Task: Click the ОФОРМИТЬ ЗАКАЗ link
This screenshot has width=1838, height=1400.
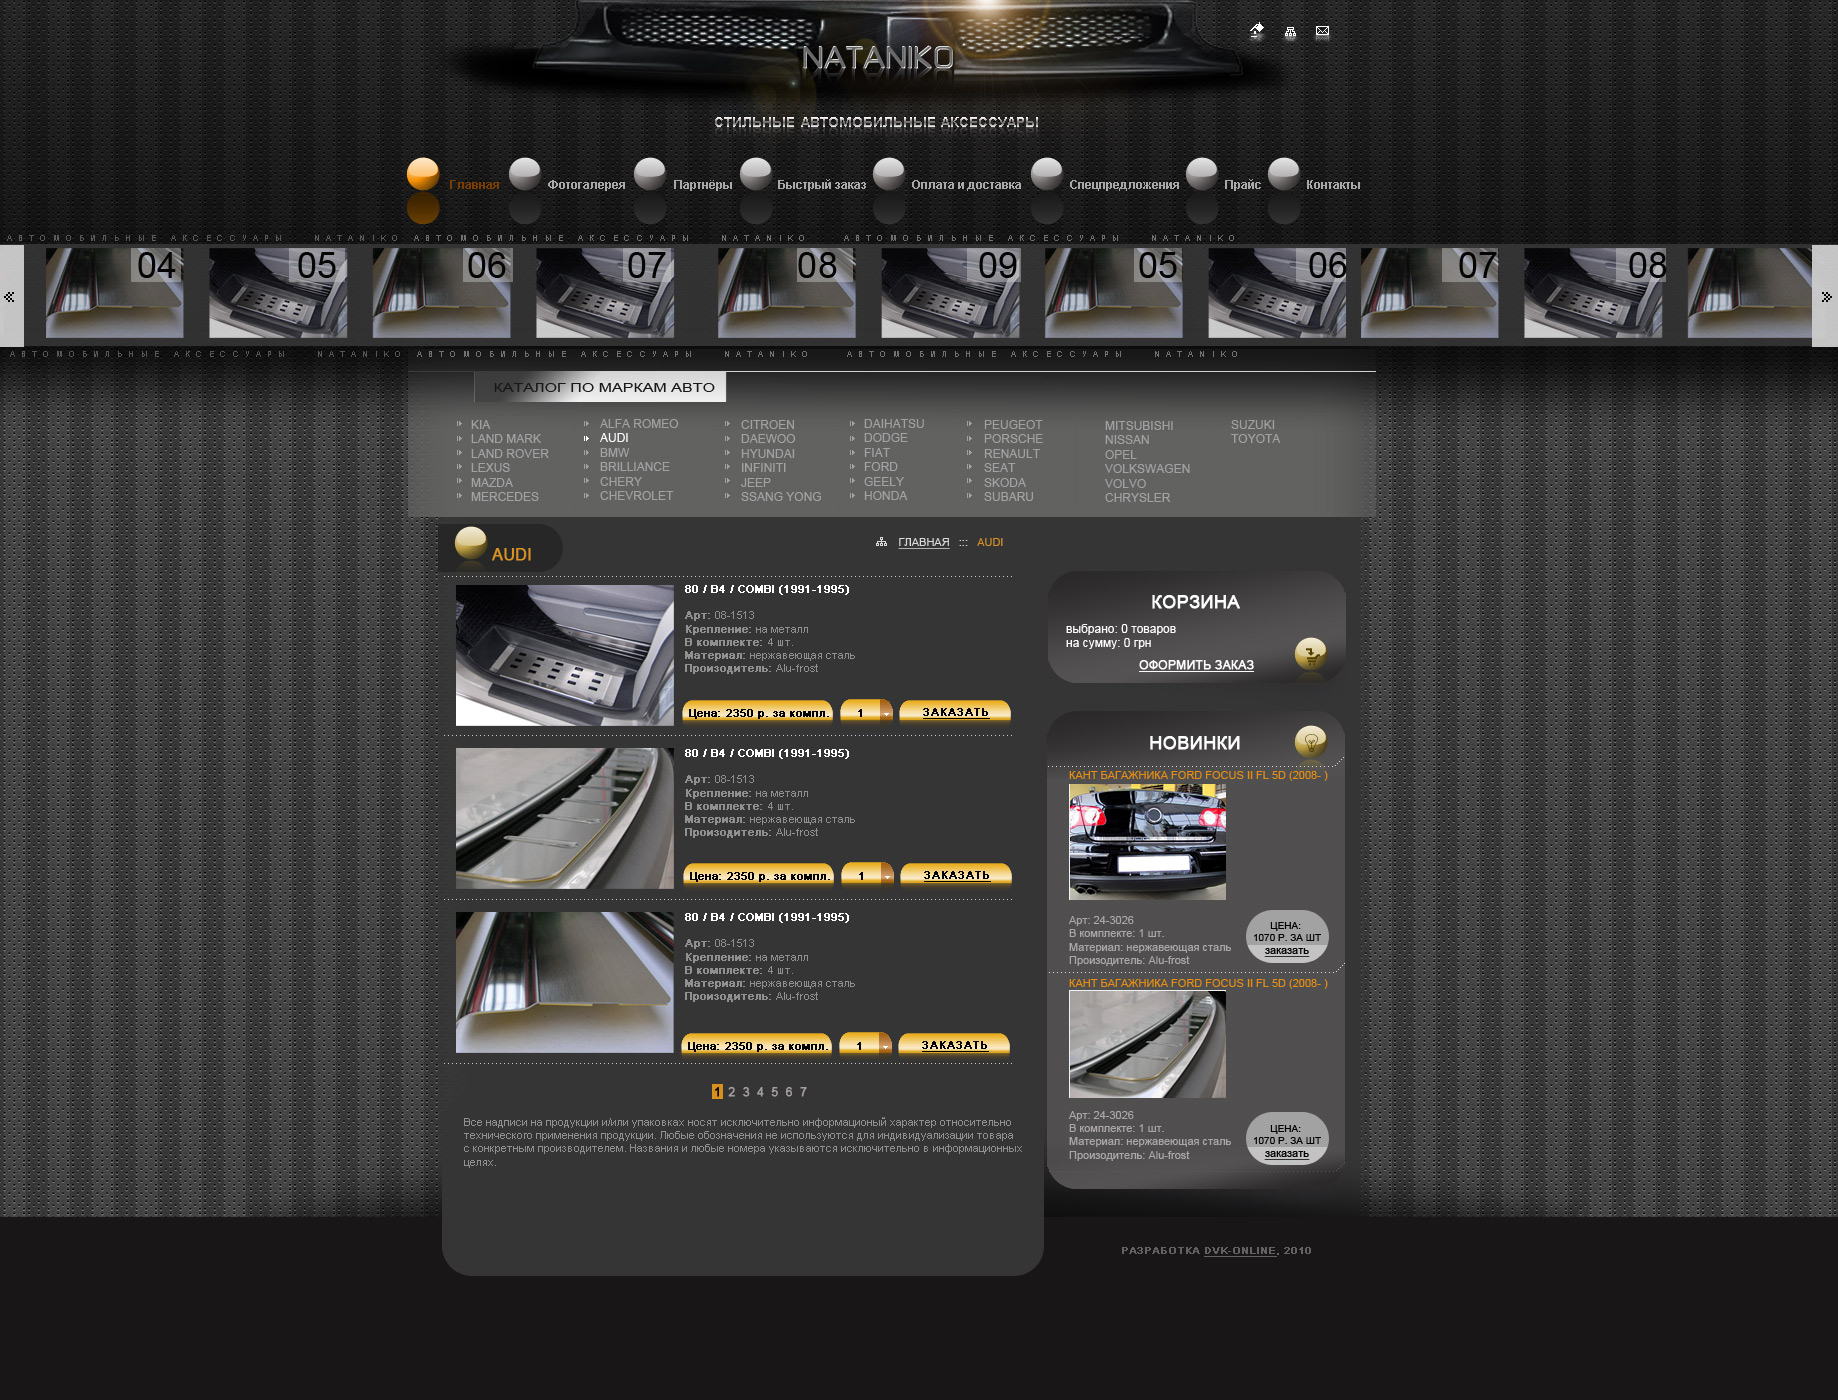Action: (x=1196, y=665)
